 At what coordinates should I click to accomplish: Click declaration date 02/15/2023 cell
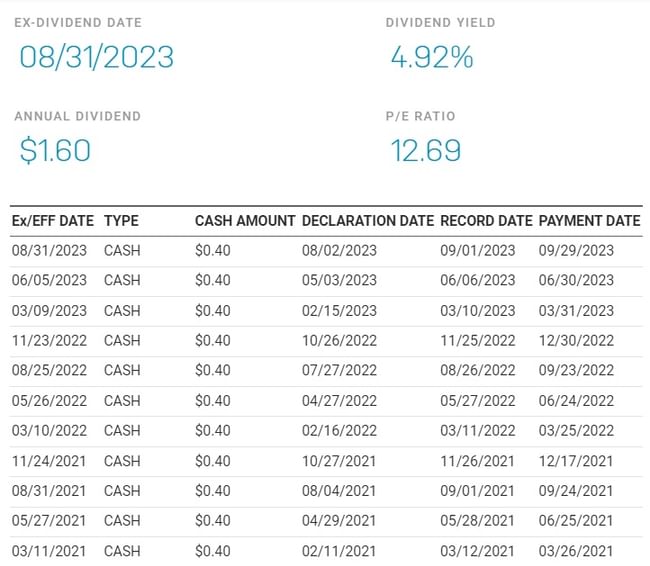pyautogui.click(x=339, y=310)
